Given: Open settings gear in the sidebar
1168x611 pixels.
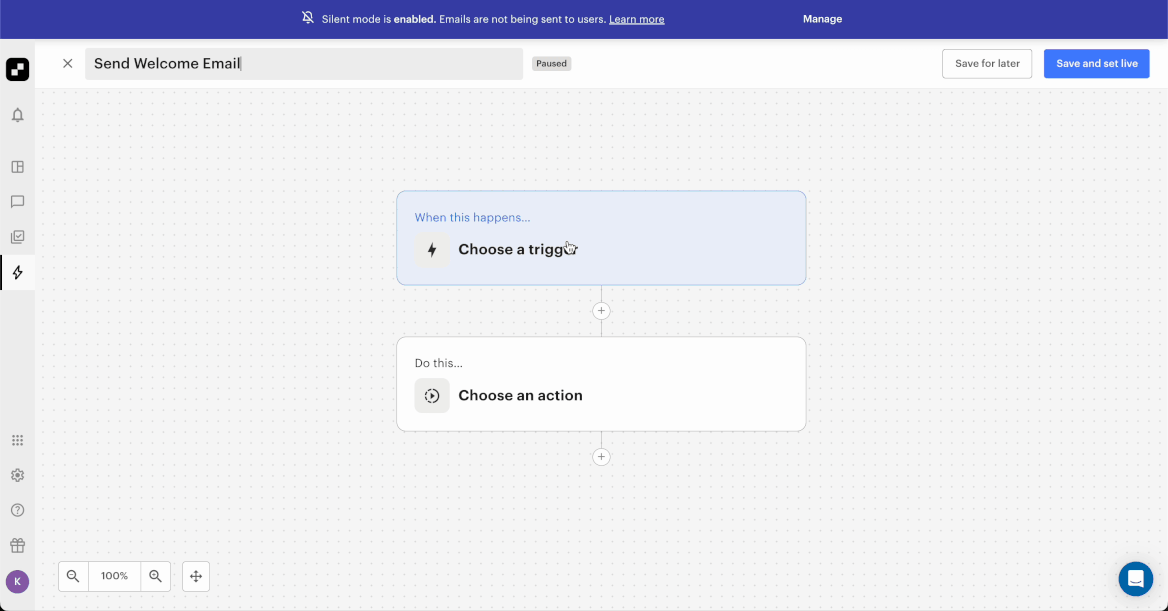Looking at the screenshot, I should point(17,475).
